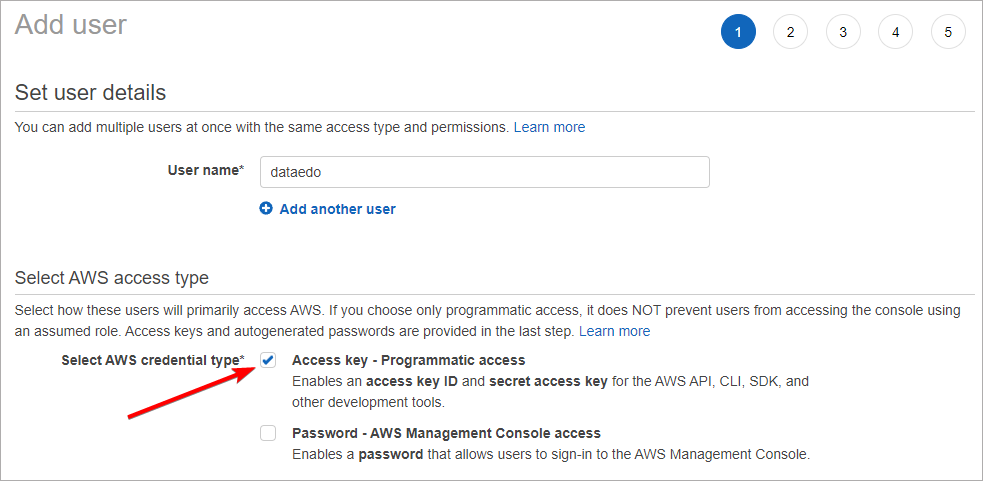
Task: Open Learn more link under AWS access type
Action: [614, 331]
